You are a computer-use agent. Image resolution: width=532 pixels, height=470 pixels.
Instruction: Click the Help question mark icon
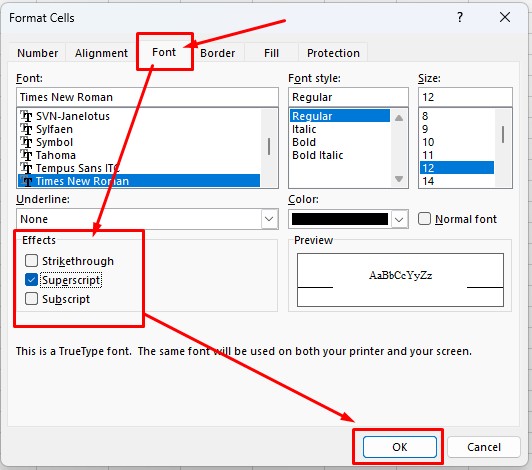[x=460, y=17]
